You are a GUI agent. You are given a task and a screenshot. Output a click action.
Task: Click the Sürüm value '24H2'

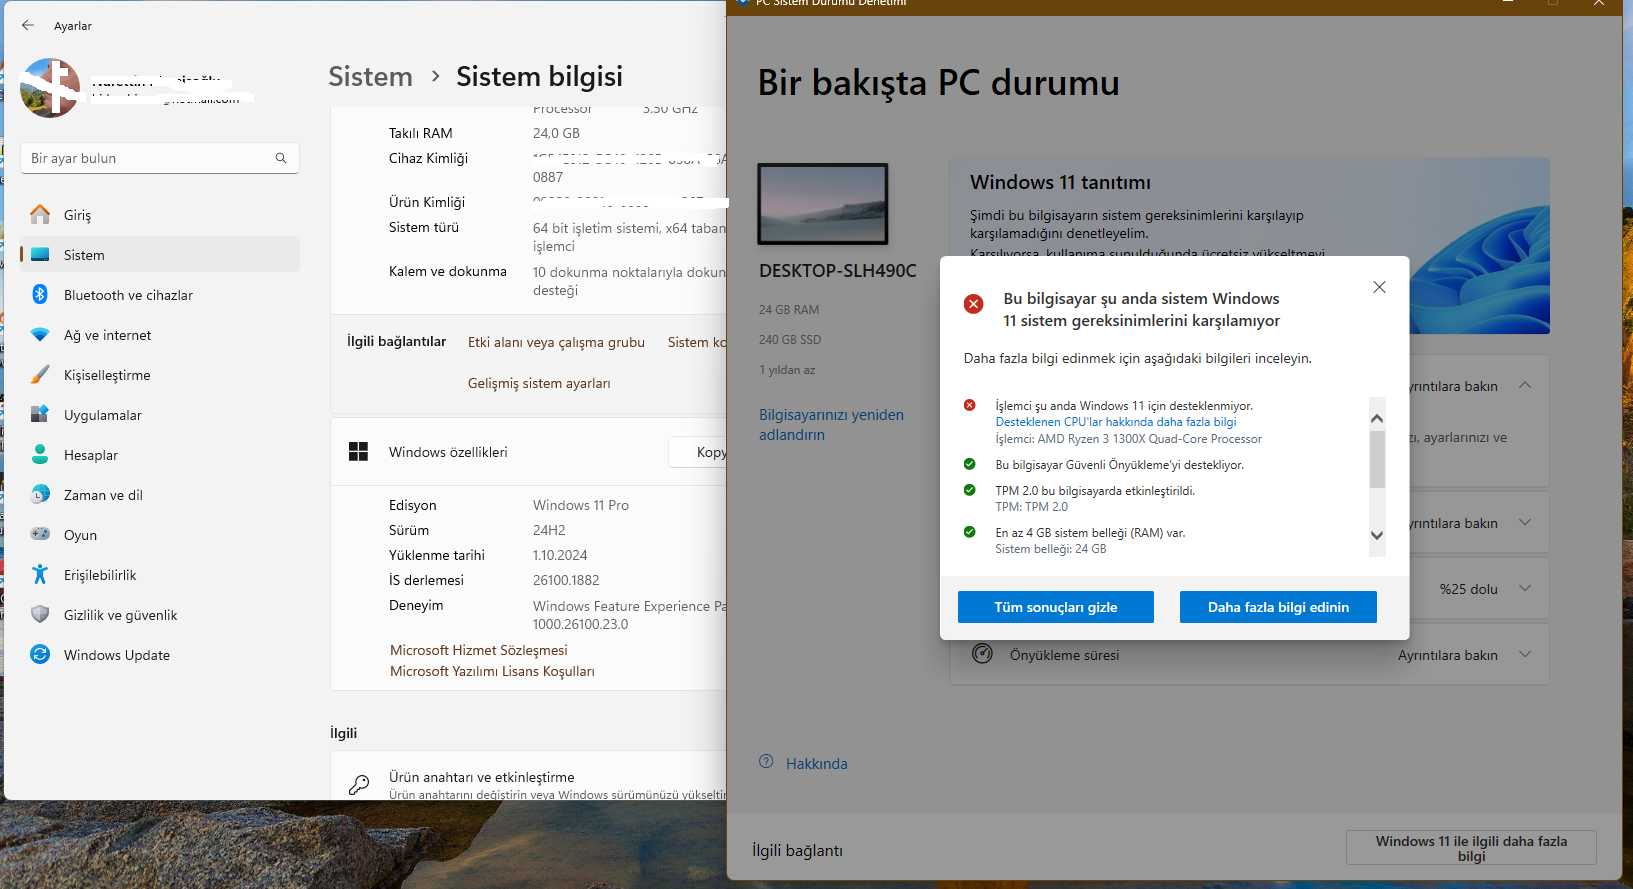549,530
